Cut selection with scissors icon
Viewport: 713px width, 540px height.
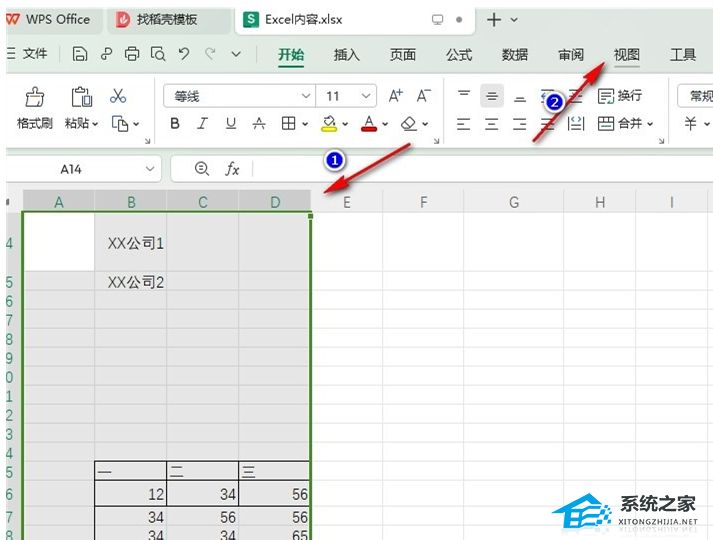click(x=118, y=96)
